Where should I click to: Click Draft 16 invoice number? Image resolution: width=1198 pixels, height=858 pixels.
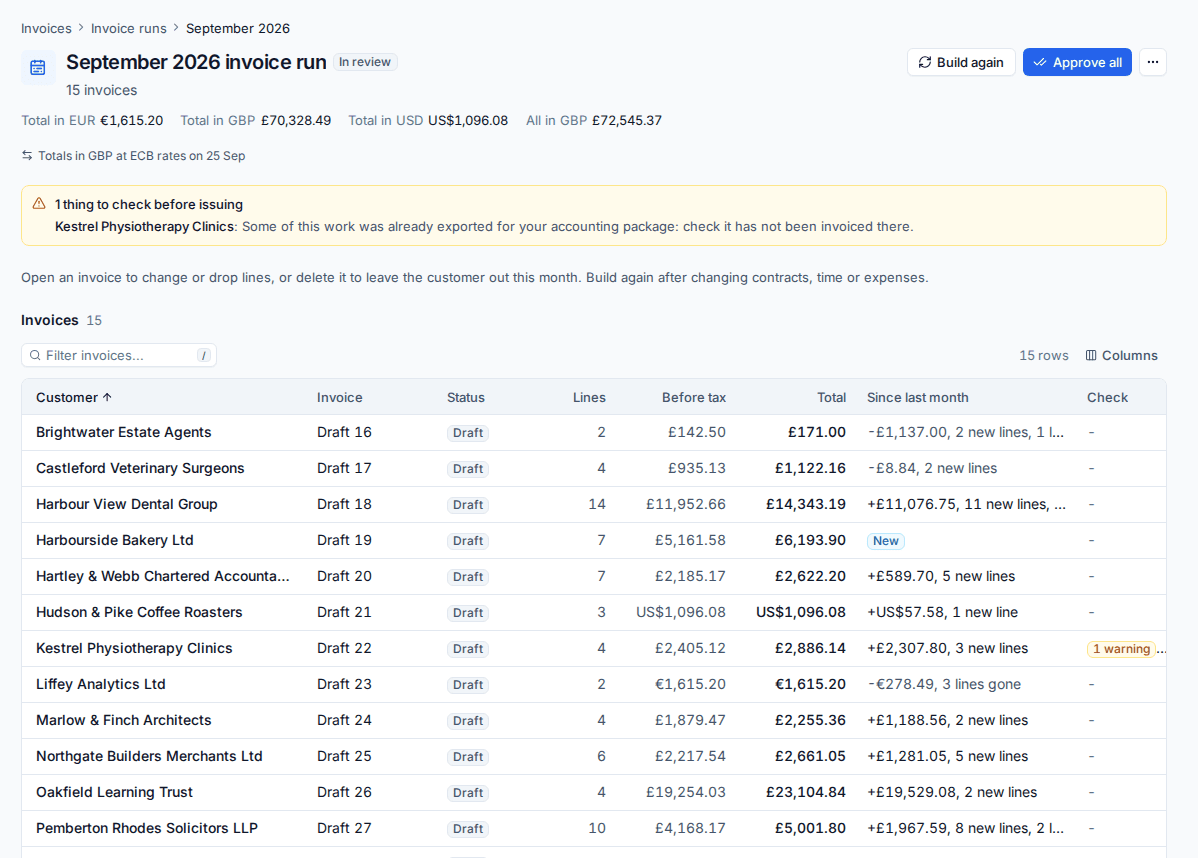[344, 432]
